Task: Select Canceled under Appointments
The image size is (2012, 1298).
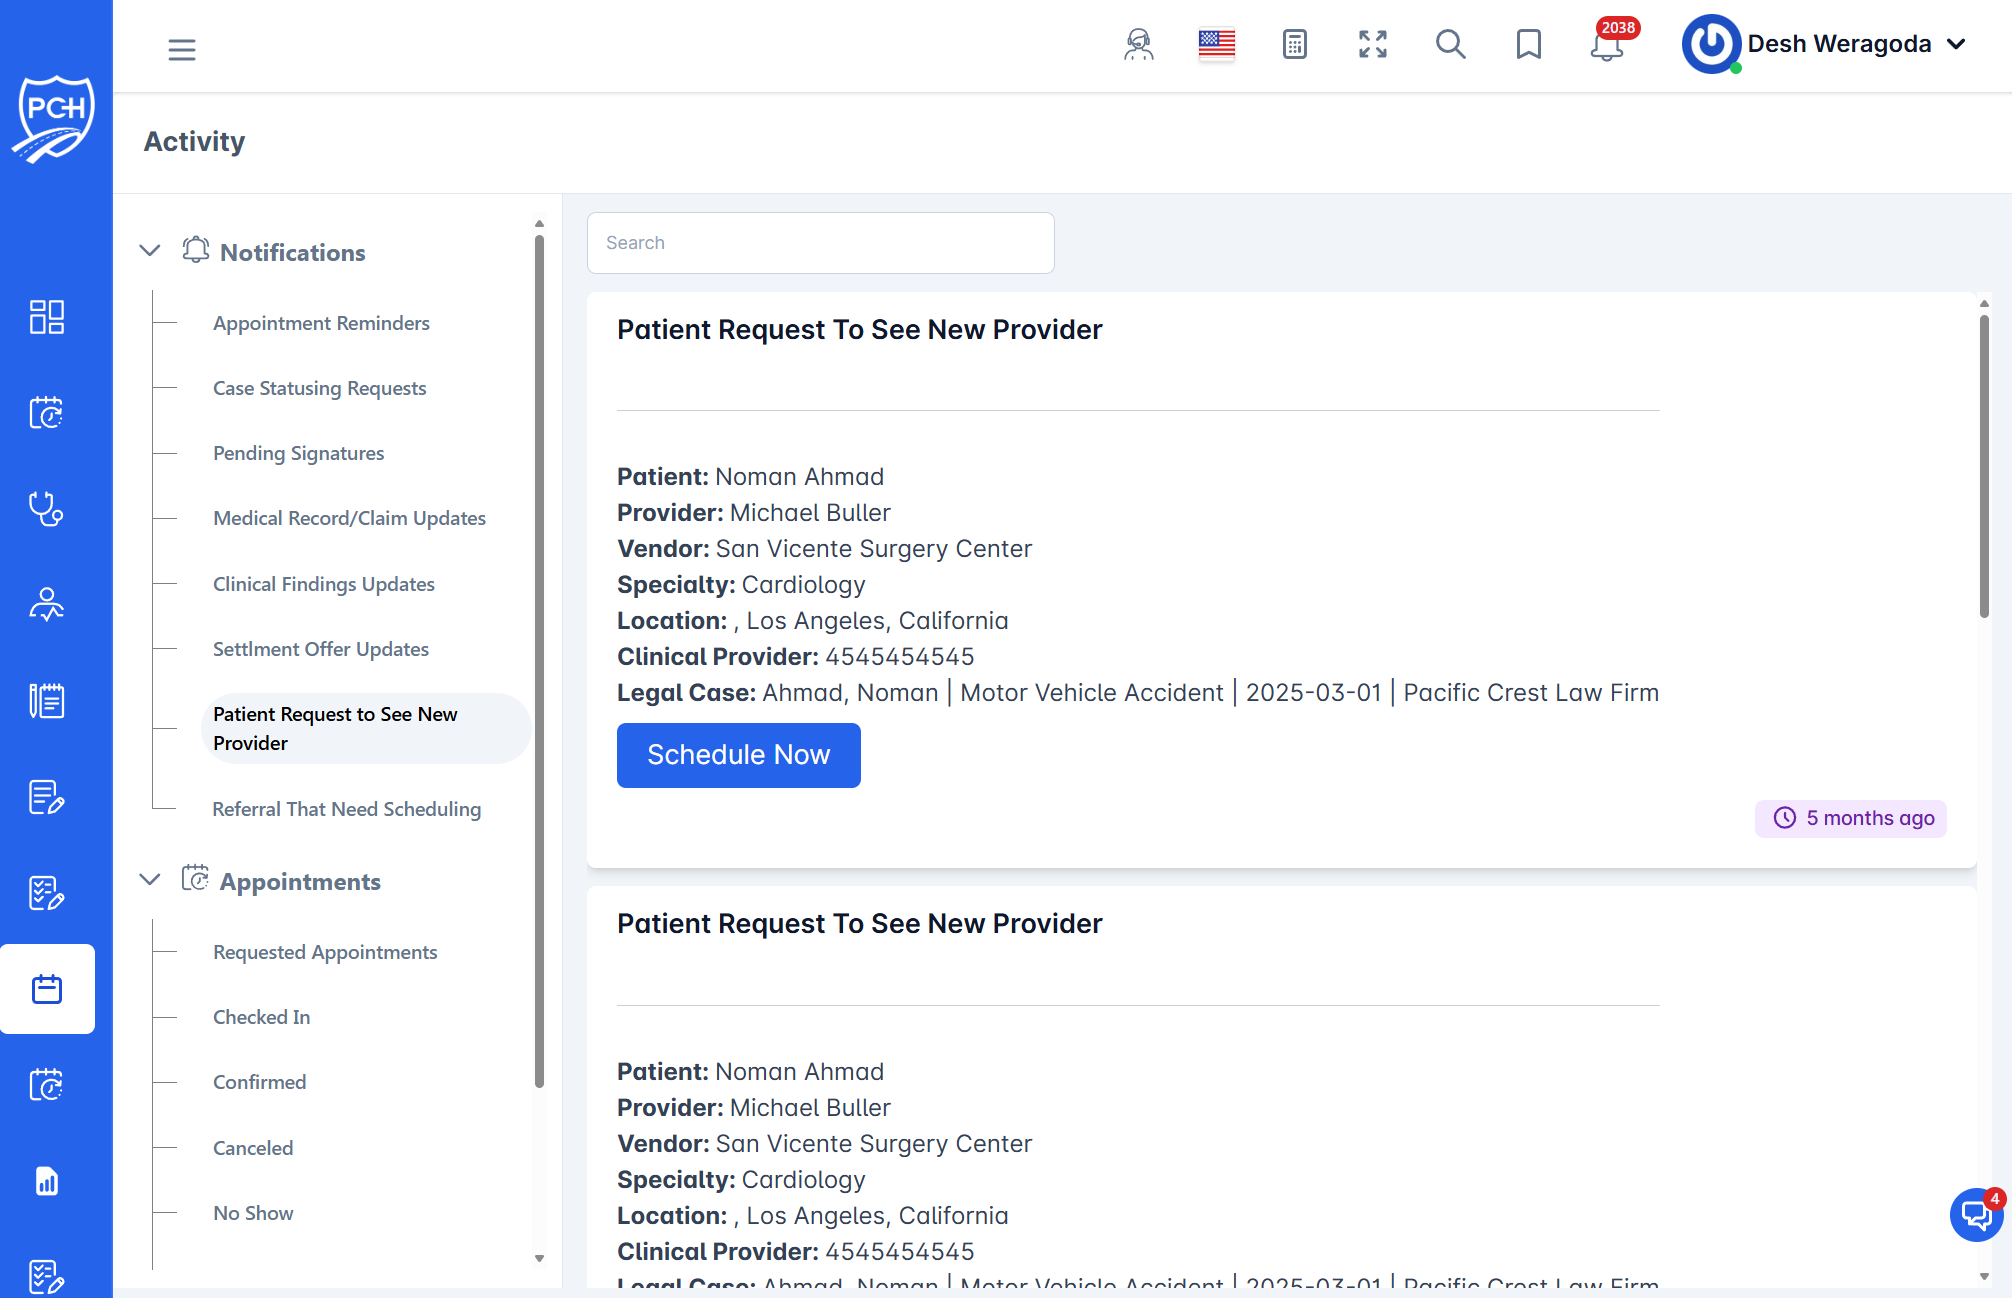Action: 253,1147
